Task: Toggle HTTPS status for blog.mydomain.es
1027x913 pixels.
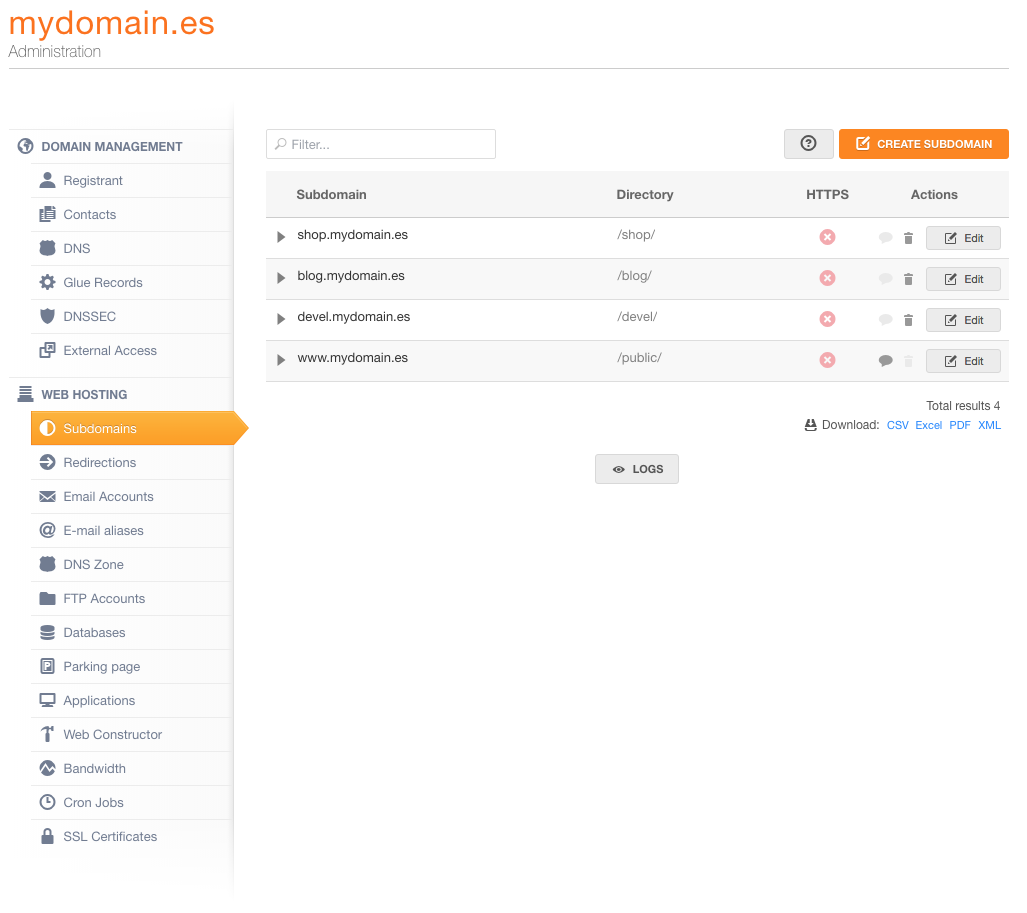Action: coord(827,278)
